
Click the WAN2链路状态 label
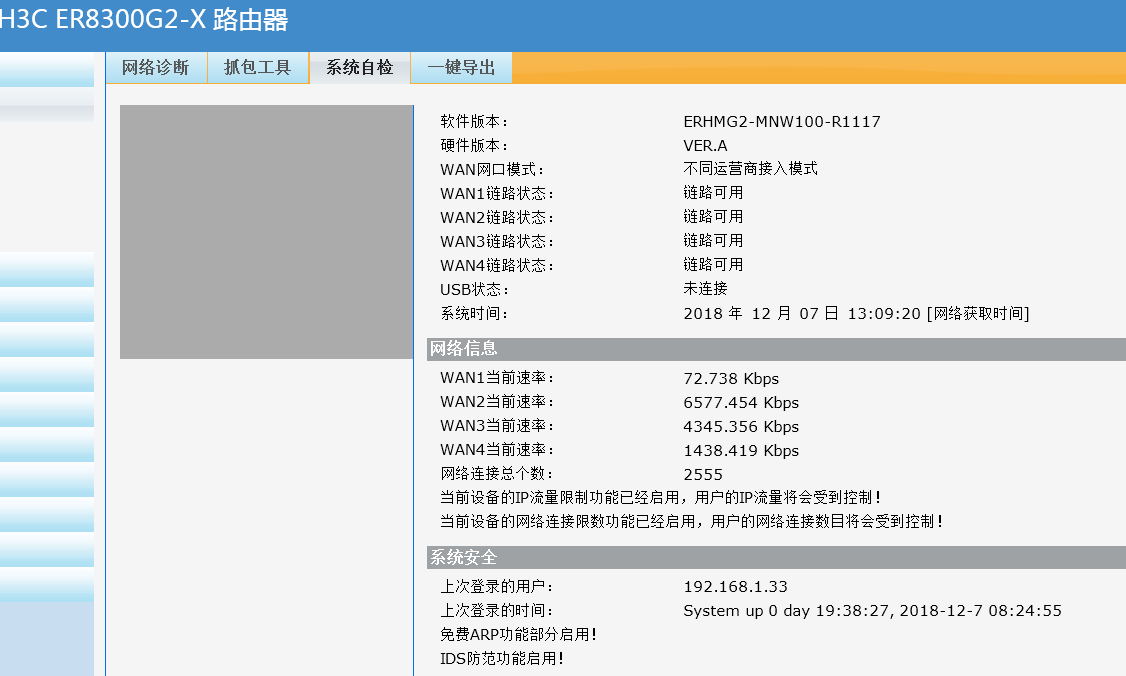click(x=497, y=217)
